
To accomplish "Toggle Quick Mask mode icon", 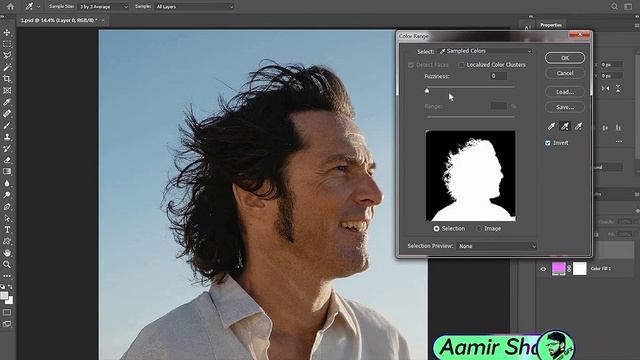I will coord(7,312).
